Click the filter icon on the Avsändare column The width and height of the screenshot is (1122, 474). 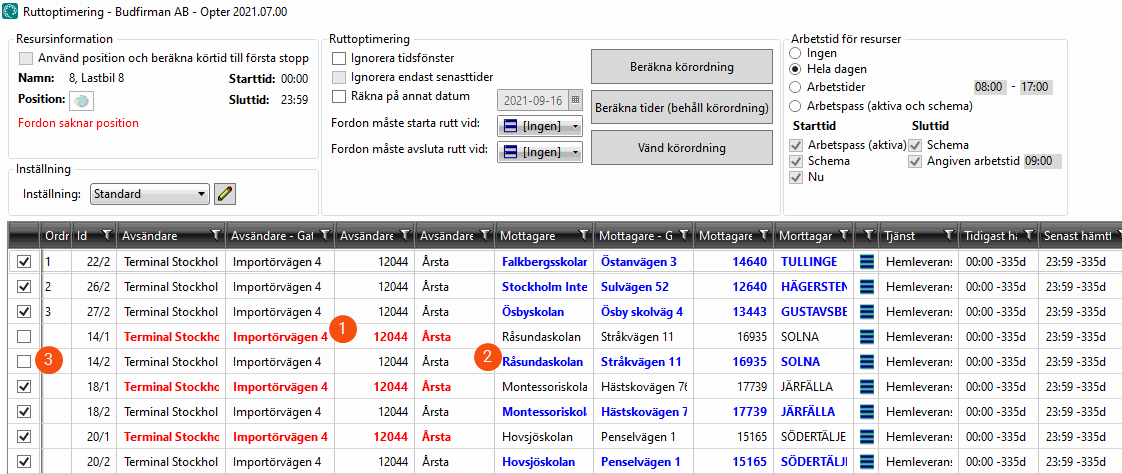pyautogui.click(x=215, y=235)
